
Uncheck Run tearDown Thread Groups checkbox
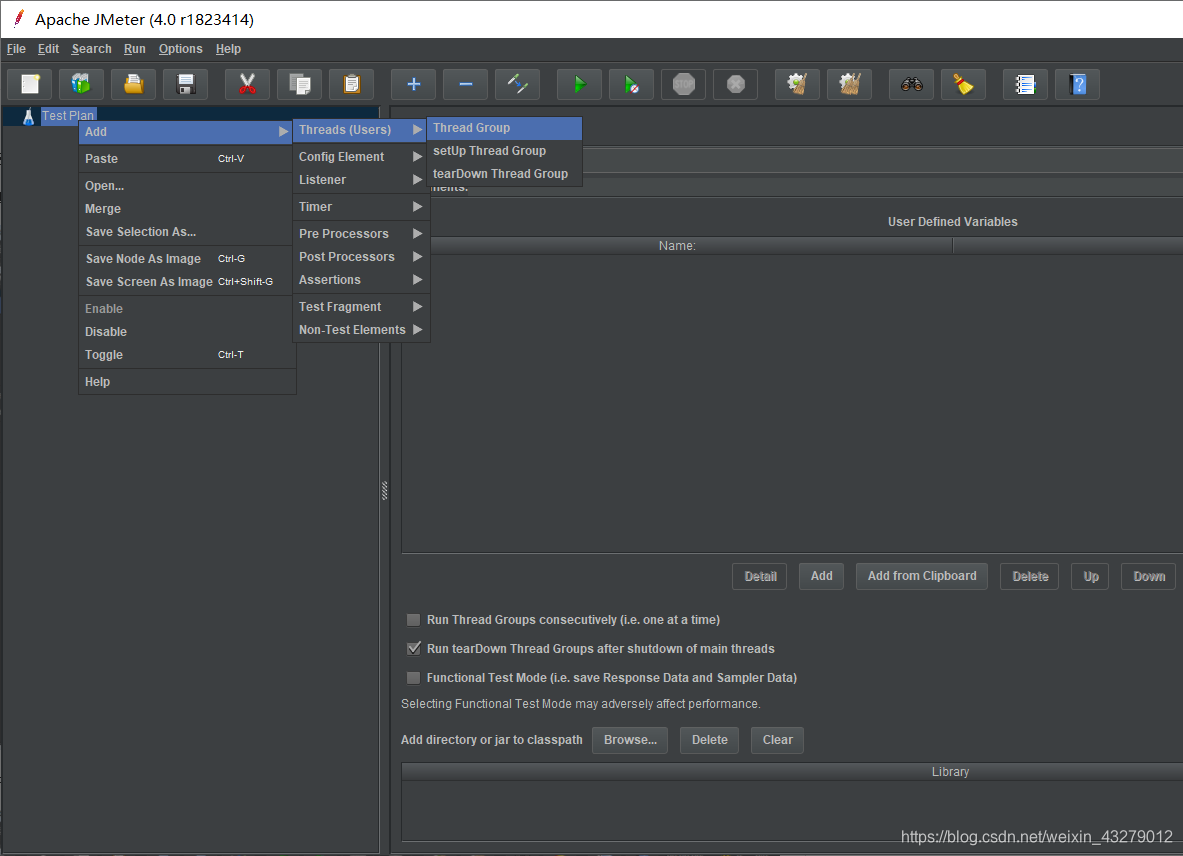[413, 649]
